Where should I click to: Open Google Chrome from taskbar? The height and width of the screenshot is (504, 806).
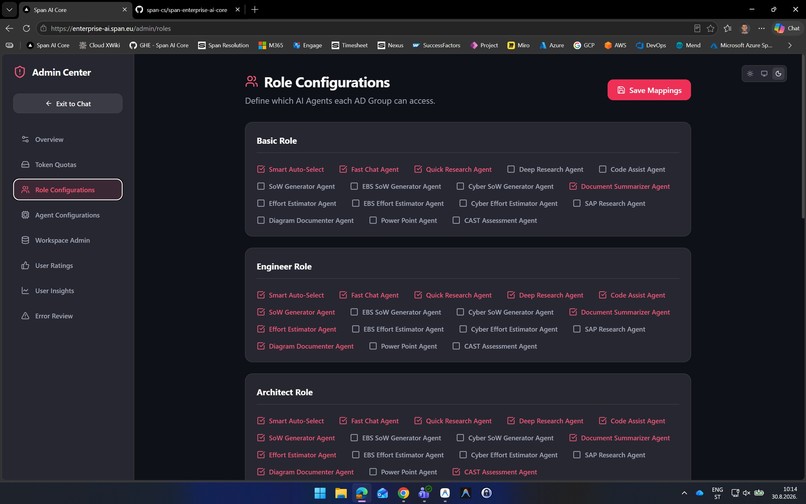click(x=404, y=493)
